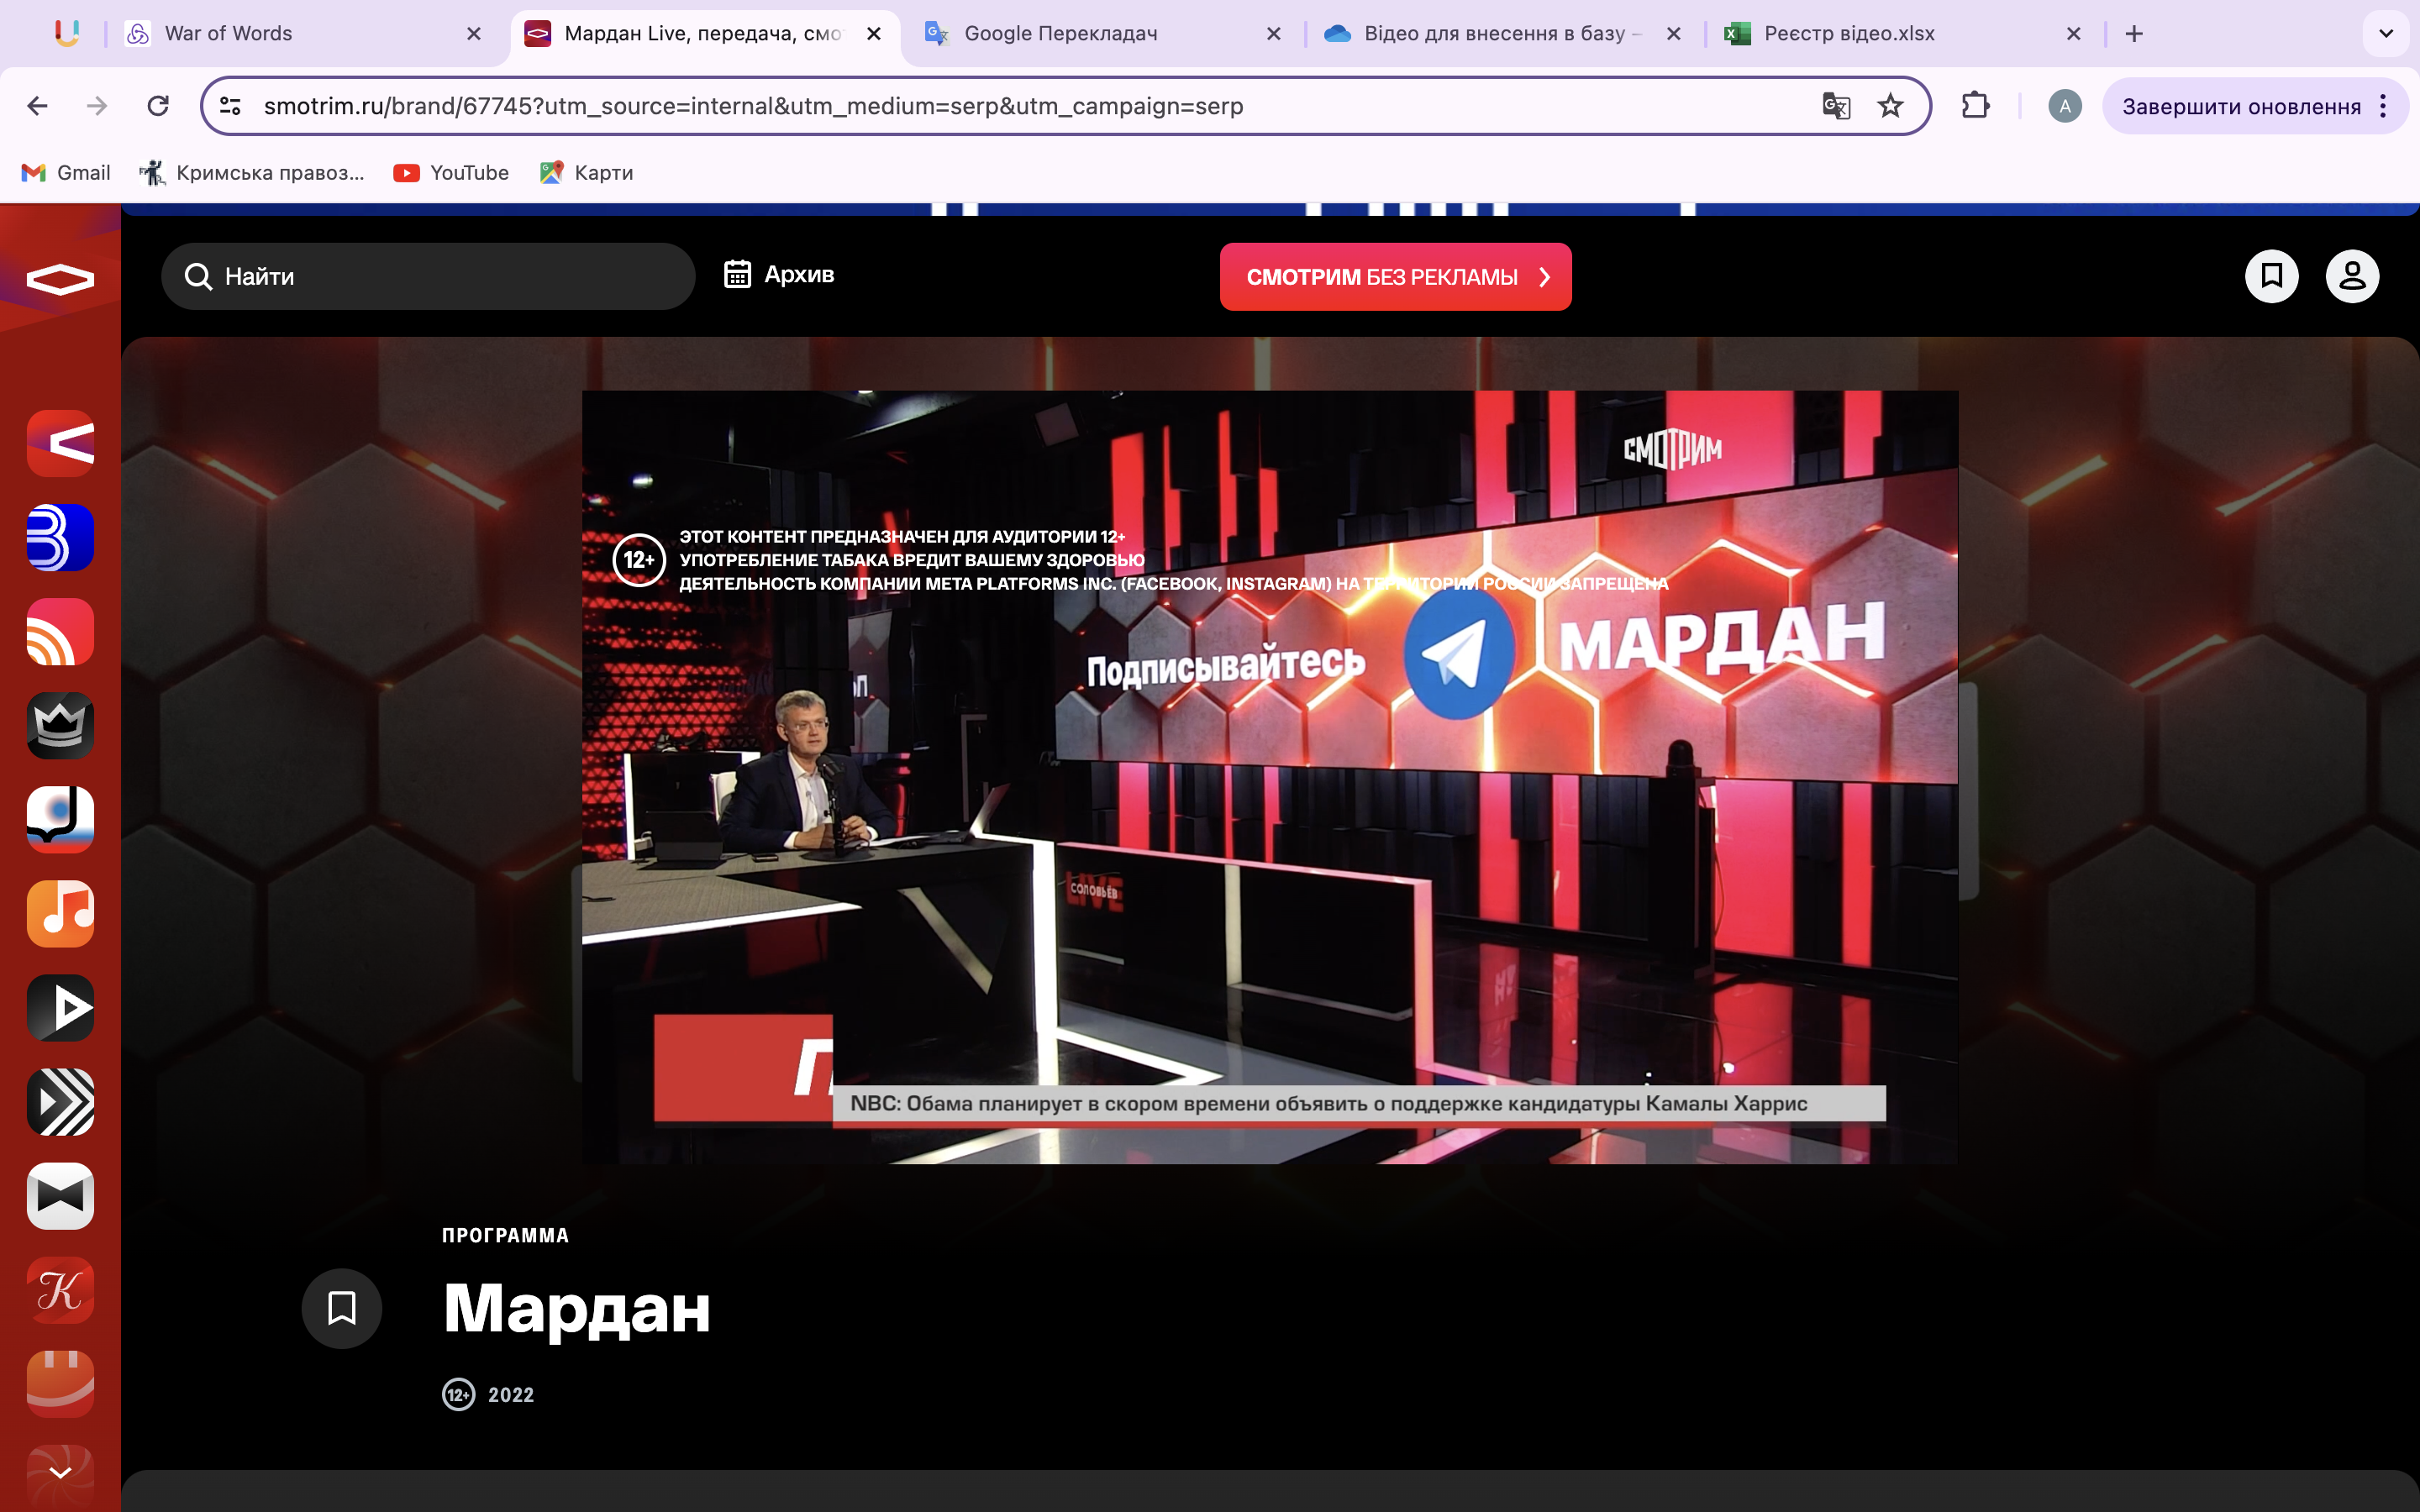Viewport: 2420px width, 1512px height.
Task: Open the Chrome profile avatar A
Action: [2064, 106]
